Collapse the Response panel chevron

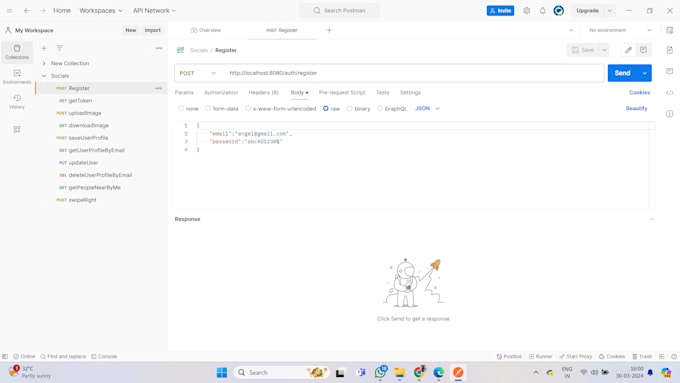(651, 219)
